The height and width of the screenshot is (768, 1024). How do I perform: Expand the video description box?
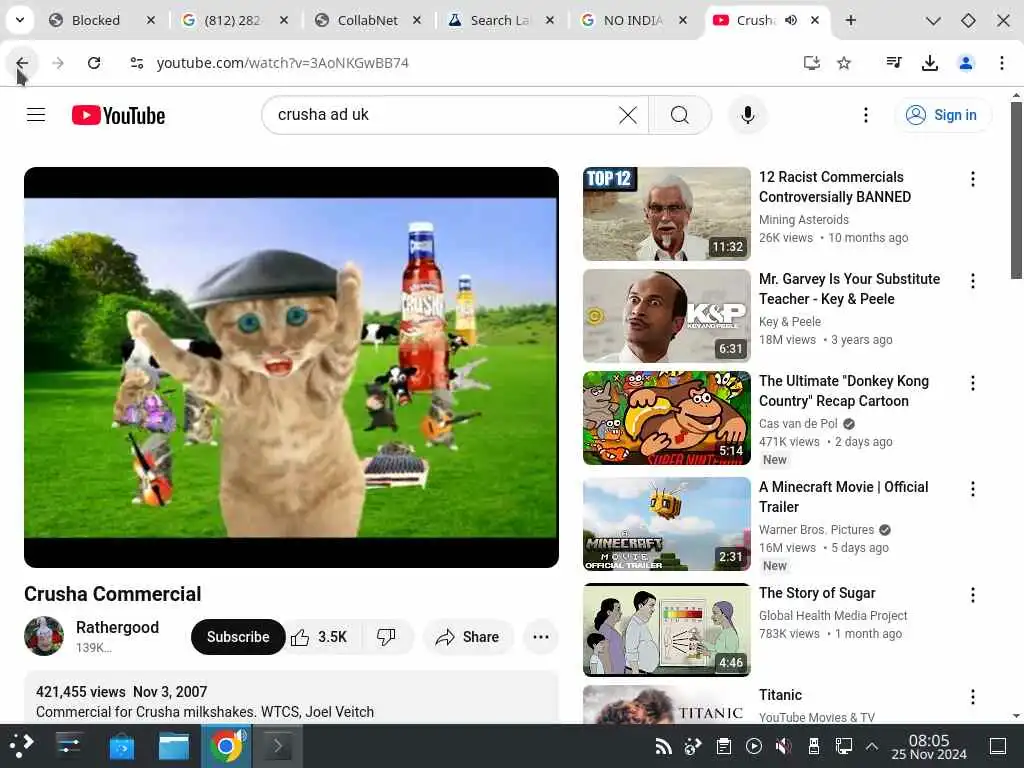click(x=291, y=697)
